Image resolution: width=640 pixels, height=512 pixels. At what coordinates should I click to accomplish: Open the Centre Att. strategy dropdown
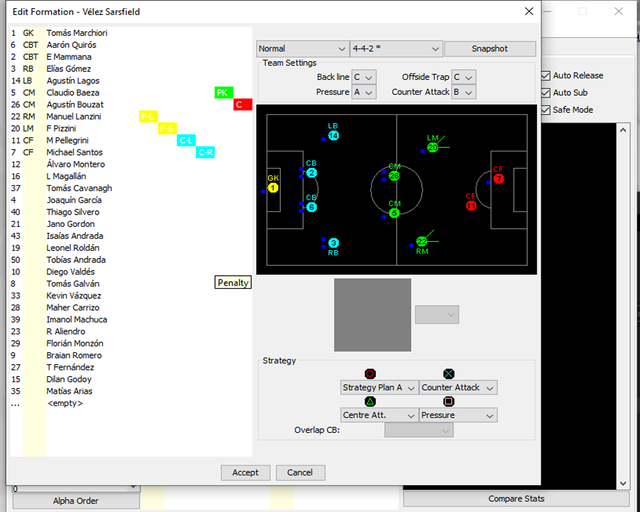[x=379, y=415]
